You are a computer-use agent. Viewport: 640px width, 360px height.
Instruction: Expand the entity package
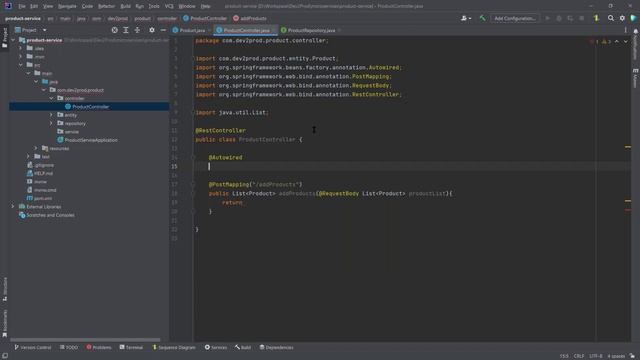[x=51, y=115]
